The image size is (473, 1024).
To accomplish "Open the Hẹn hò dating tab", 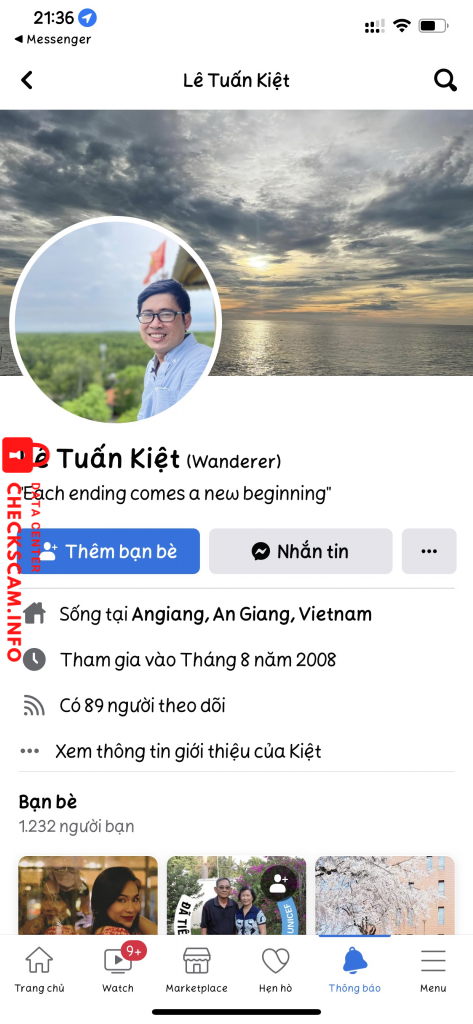I will [x=276, y=969].
